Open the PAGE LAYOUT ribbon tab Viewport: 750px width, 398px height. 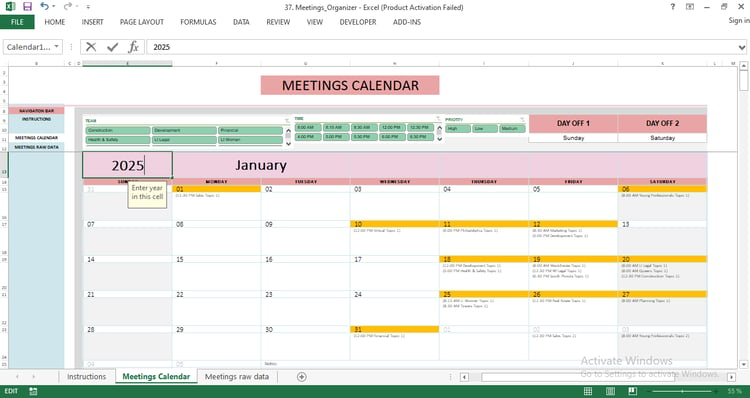pos(142,22)
